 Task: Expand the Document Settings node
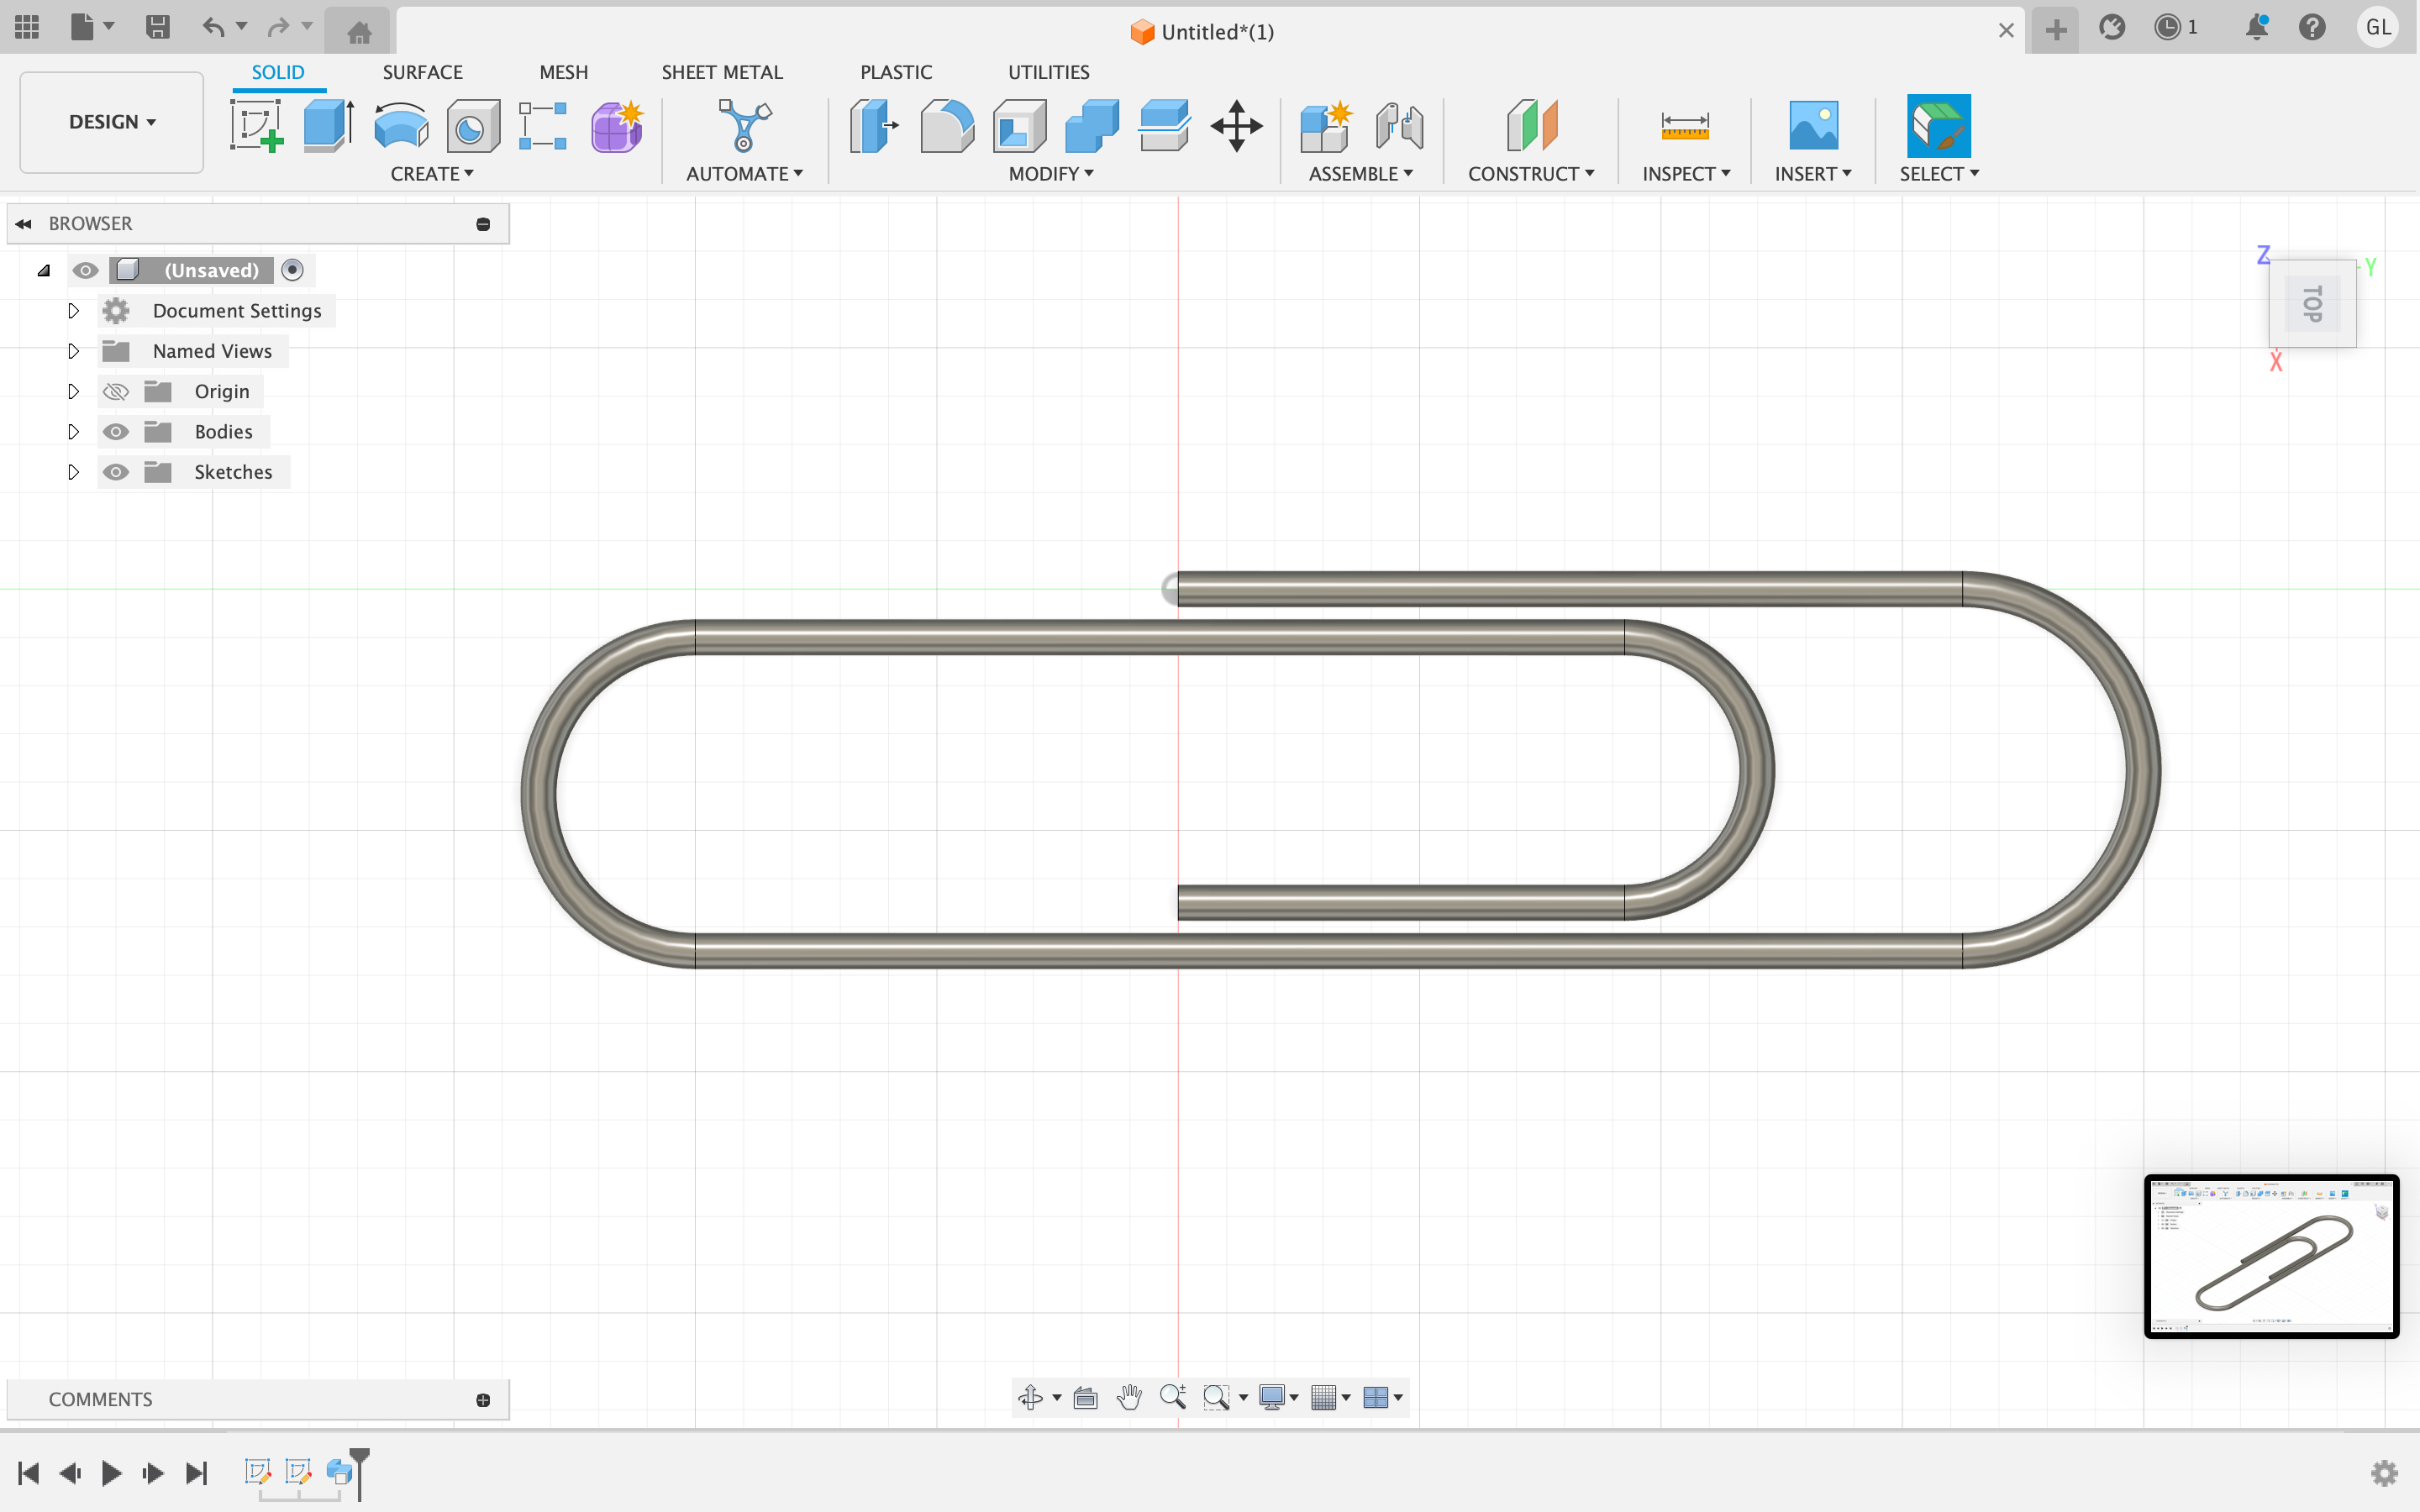[73, 311]
